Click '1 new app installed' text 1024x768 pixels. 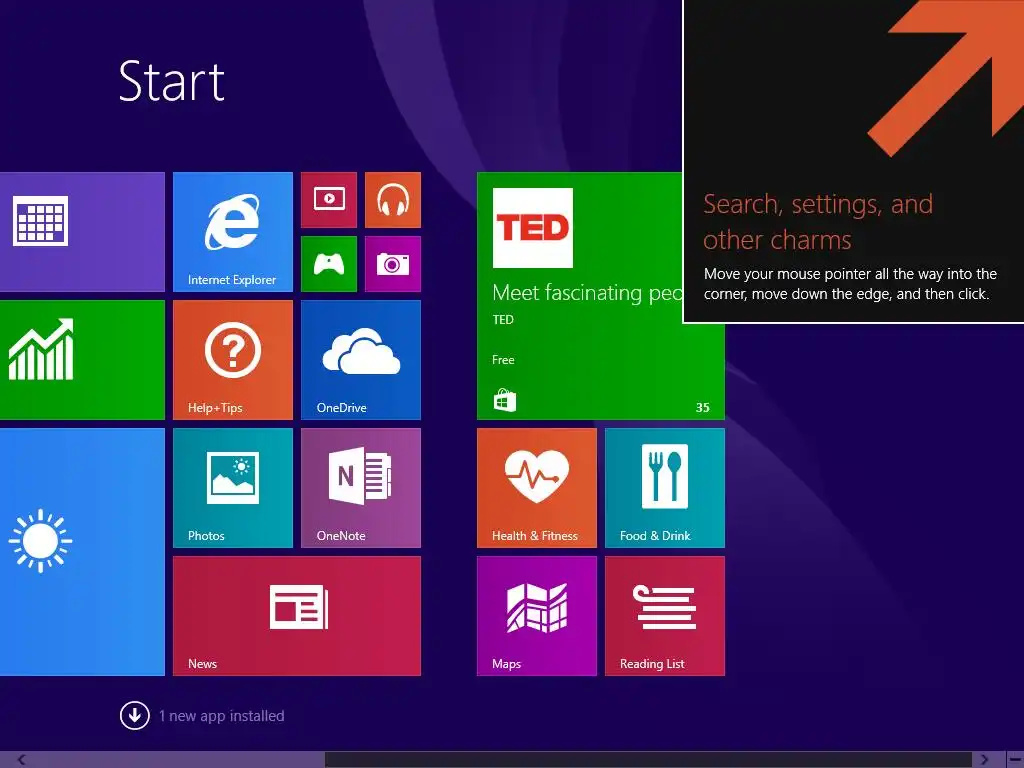221,716
